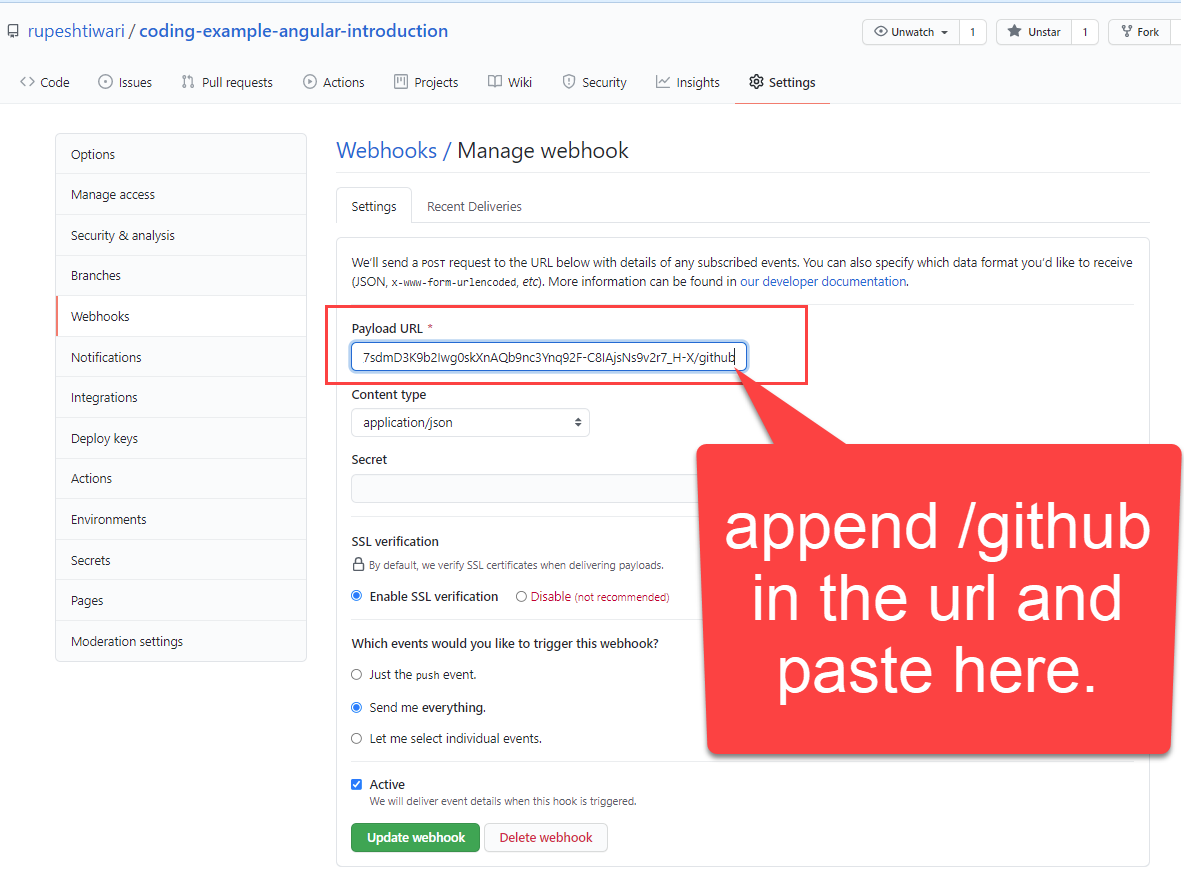Select Pages in sidebar
The image size is (1184, 872).
point(181,600)
